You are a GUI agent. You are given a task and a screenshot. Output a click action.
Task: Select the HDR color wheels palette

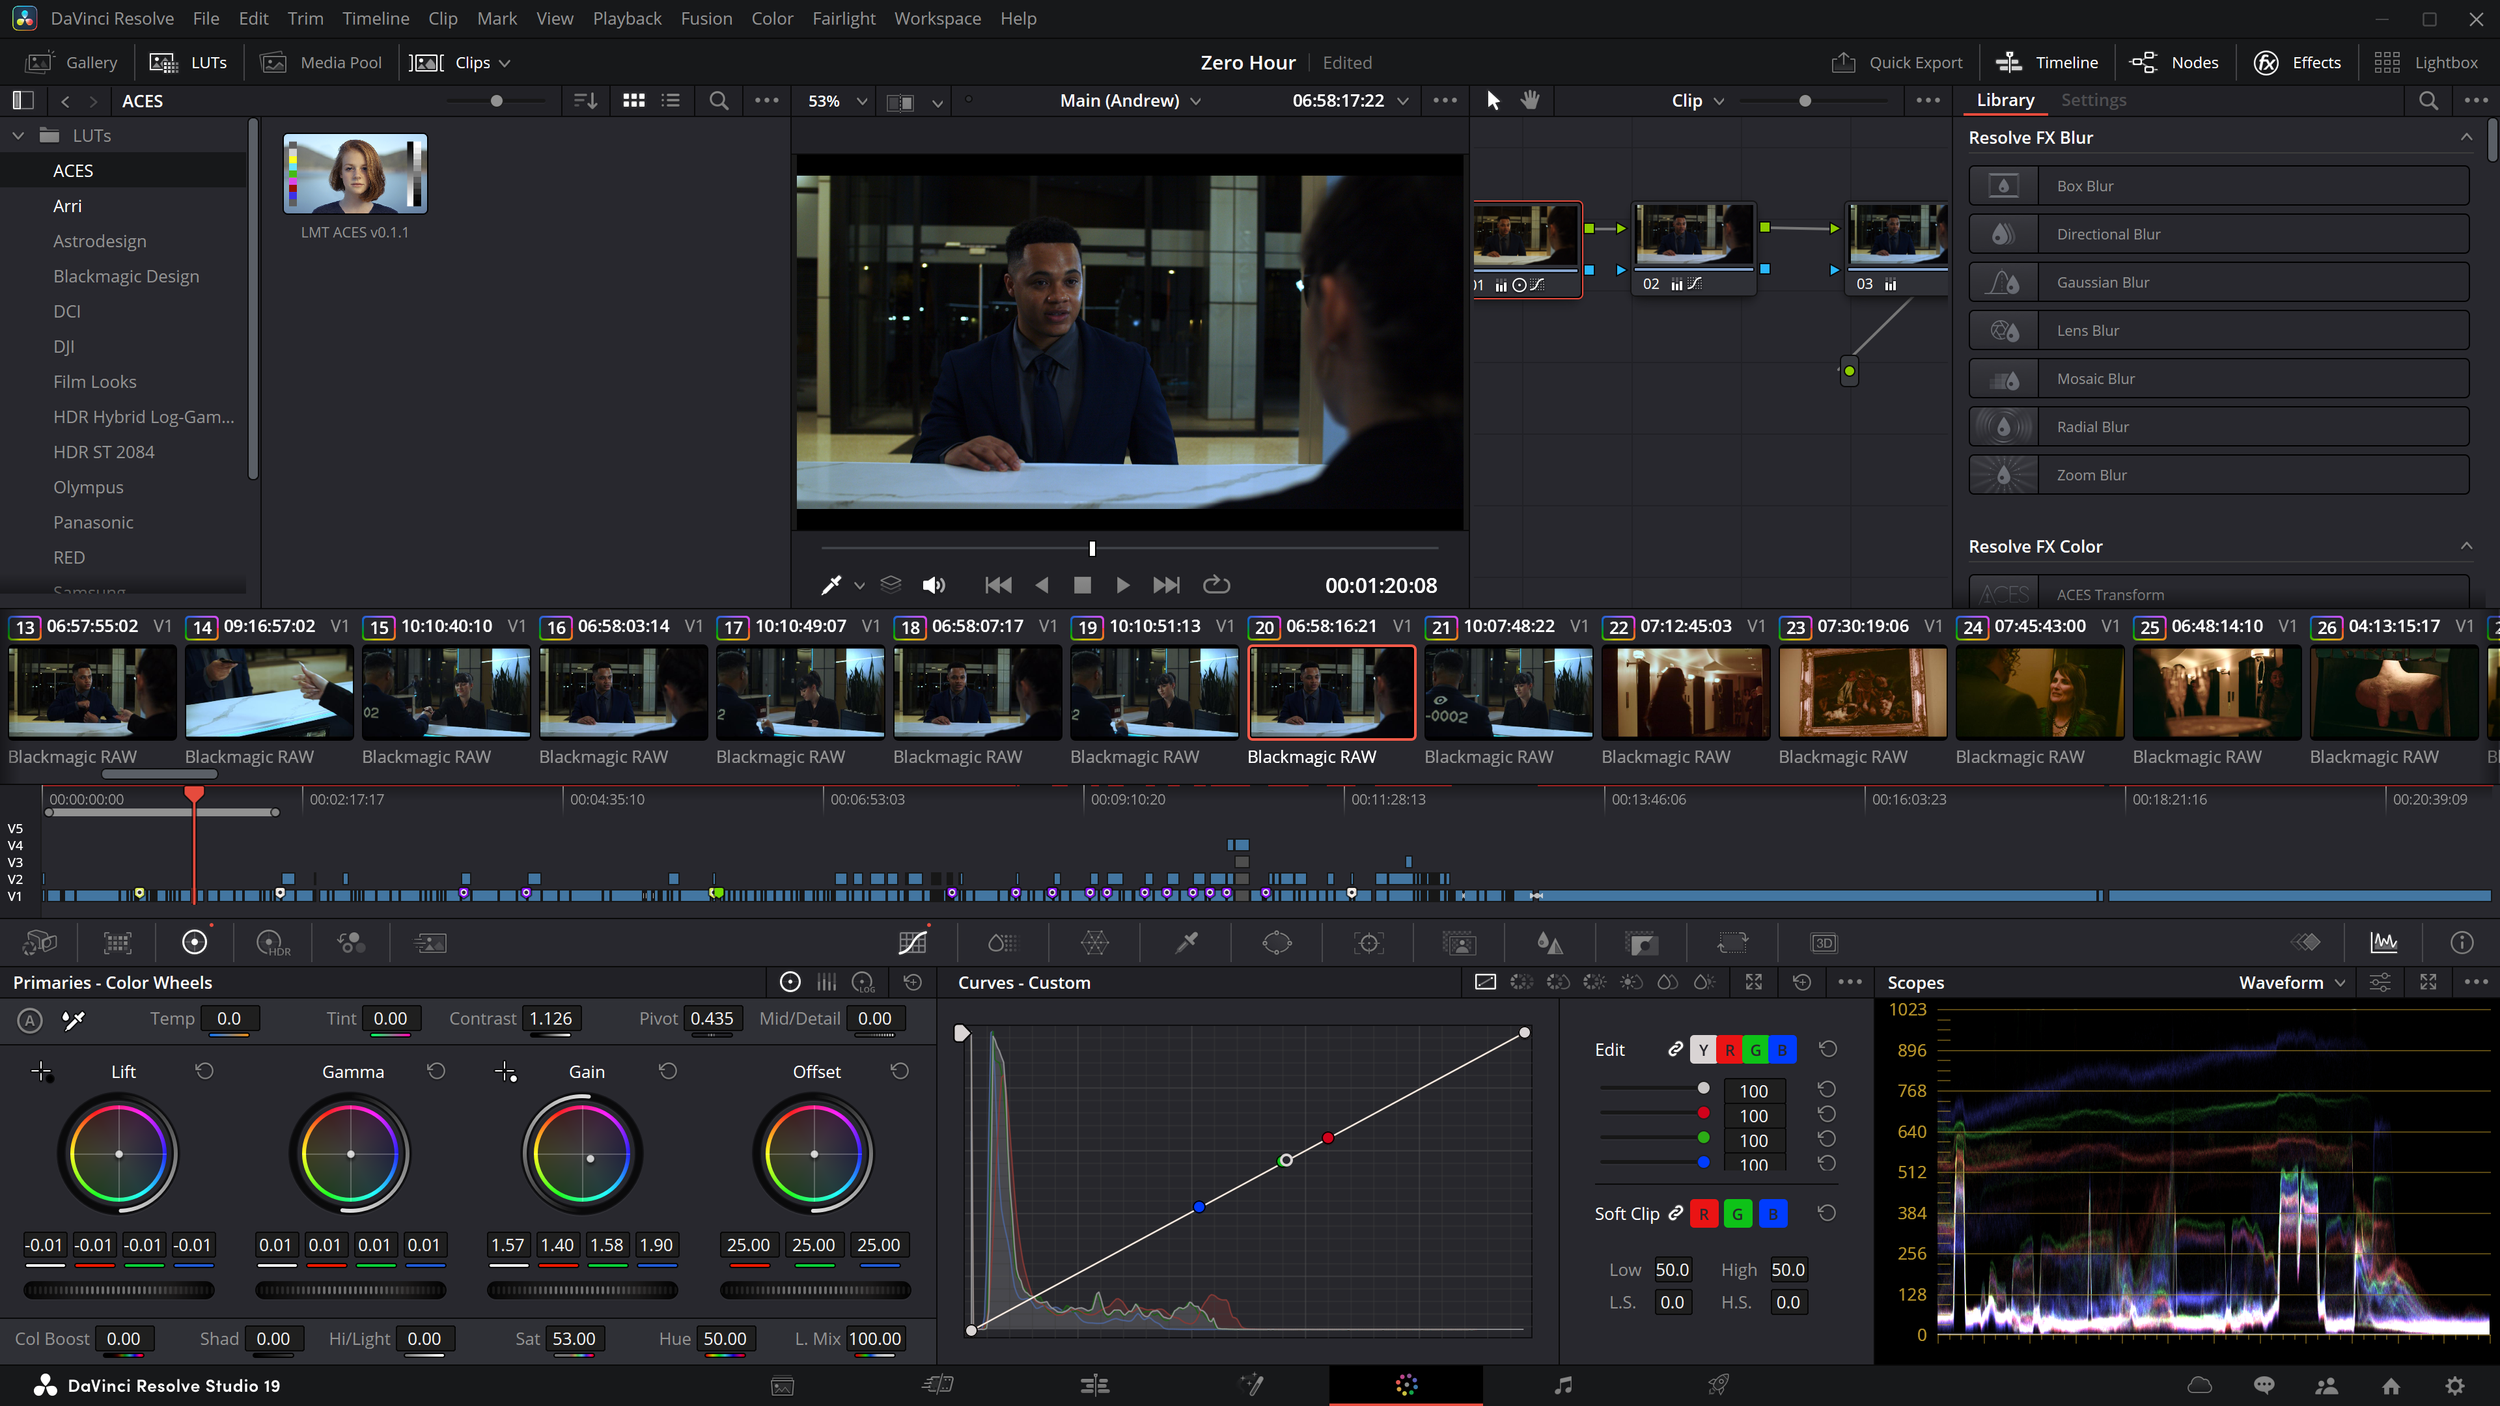click(272, 943)
